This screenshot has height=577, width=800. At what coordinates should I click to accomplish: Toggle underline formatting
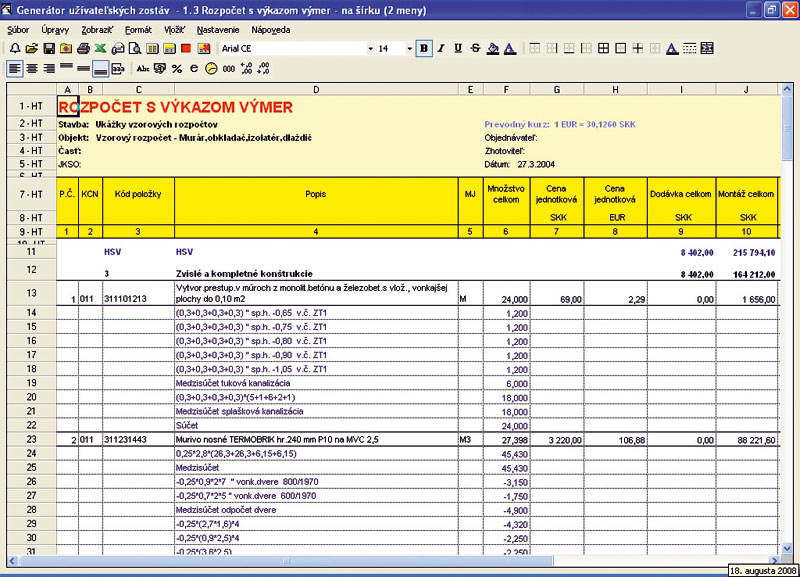458,48
